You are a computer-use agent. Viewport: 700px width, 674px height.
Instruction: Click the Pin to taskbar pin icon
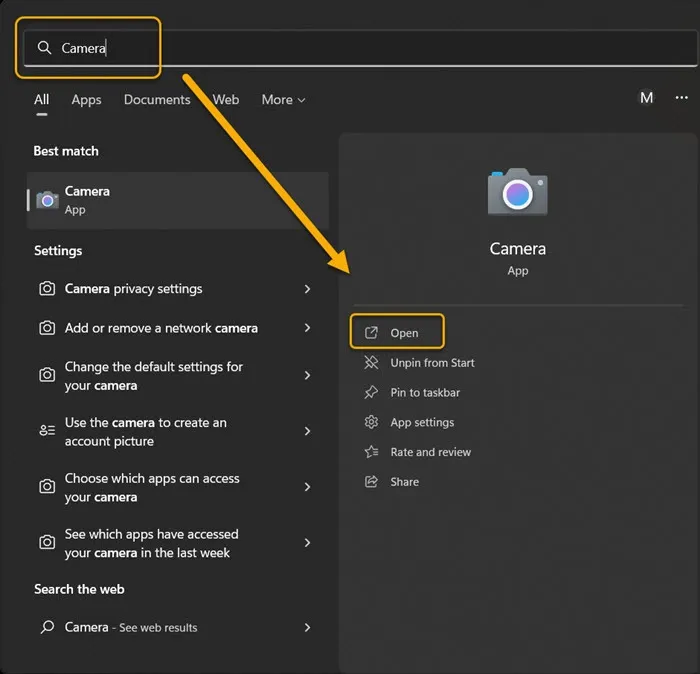click(x=372, y=393)
